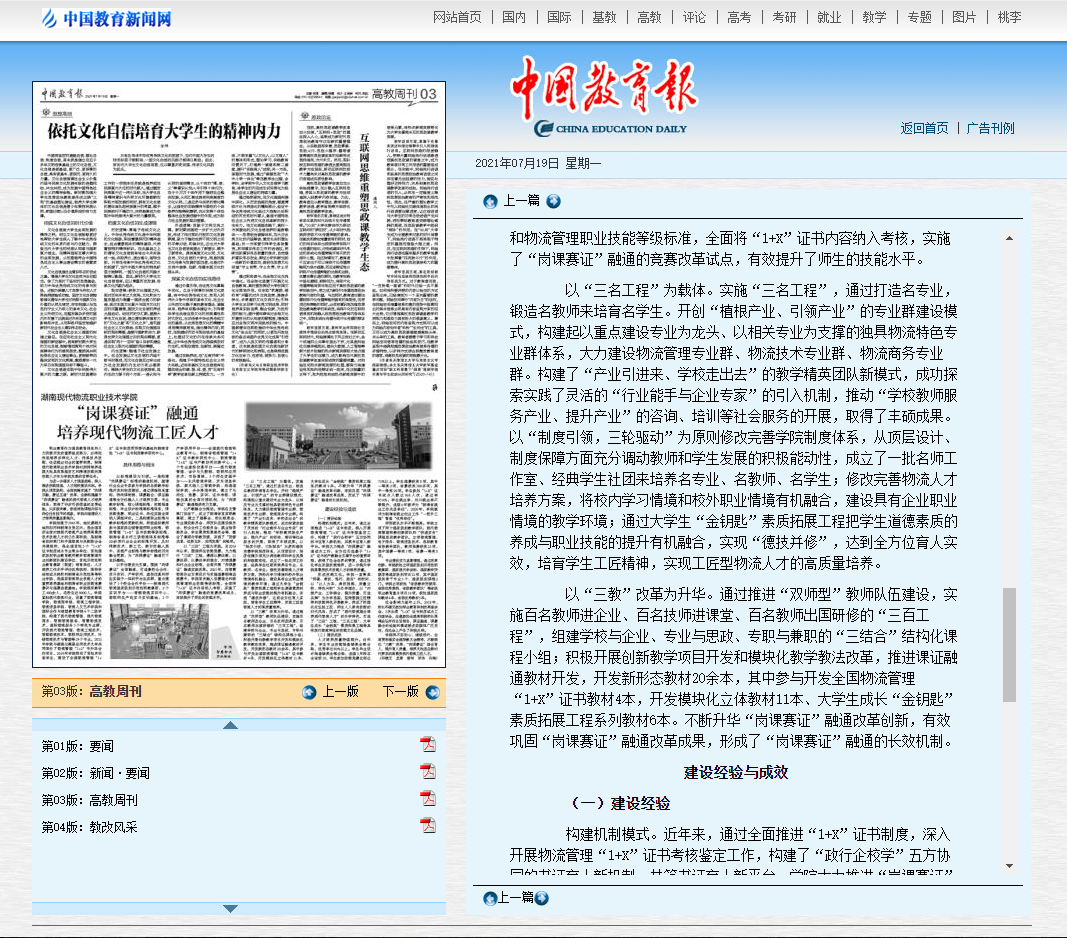Open 国内 navigation item
This screenshot has height=938, width=1067.
point(514,17)
